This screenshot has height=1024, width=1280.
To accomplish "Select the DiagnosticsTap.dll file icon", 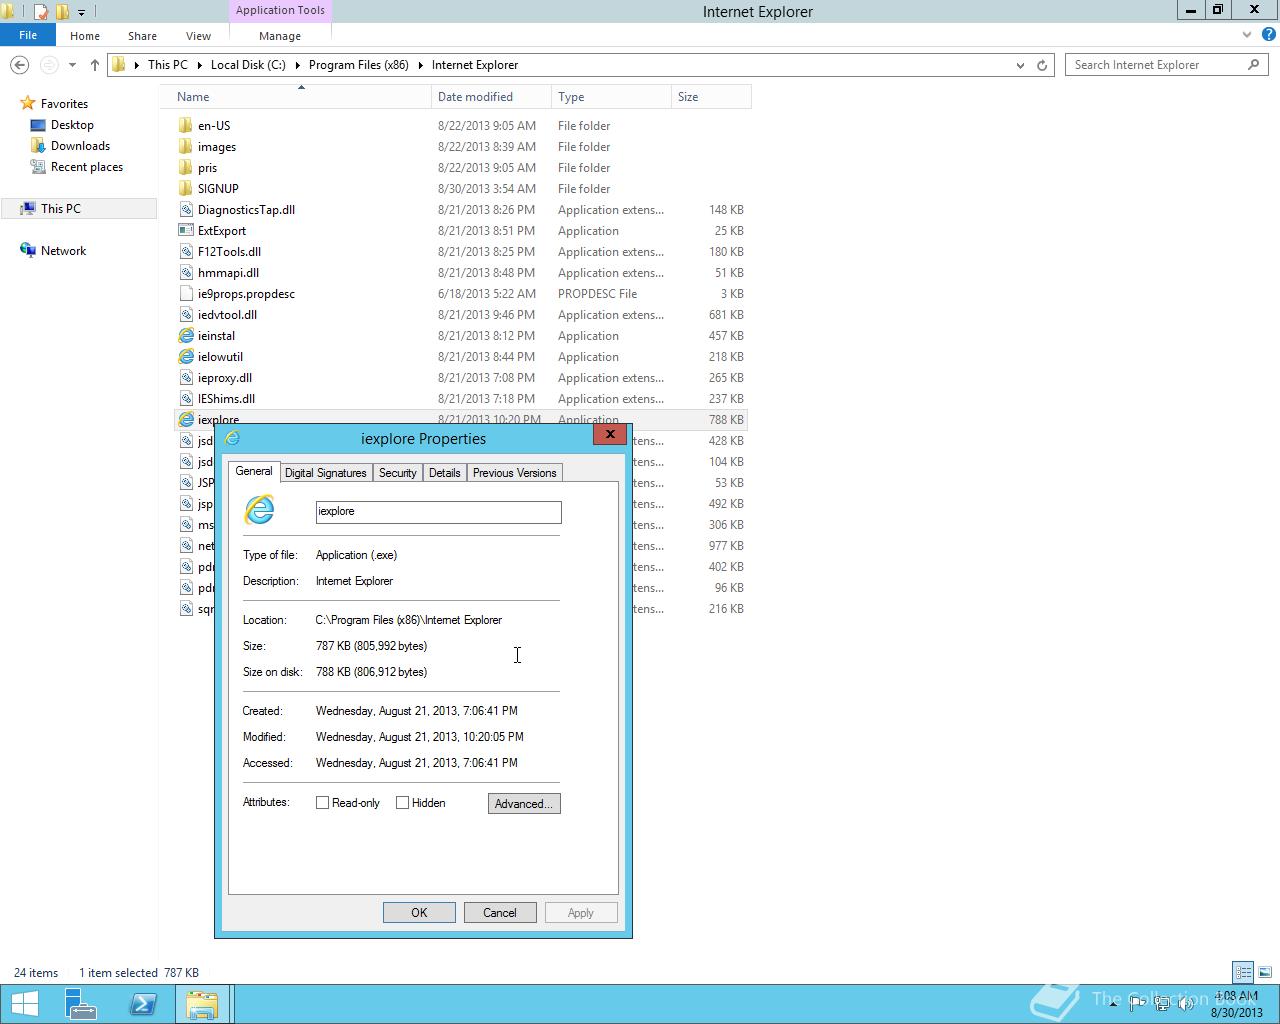I will click(x=185, y=210).
